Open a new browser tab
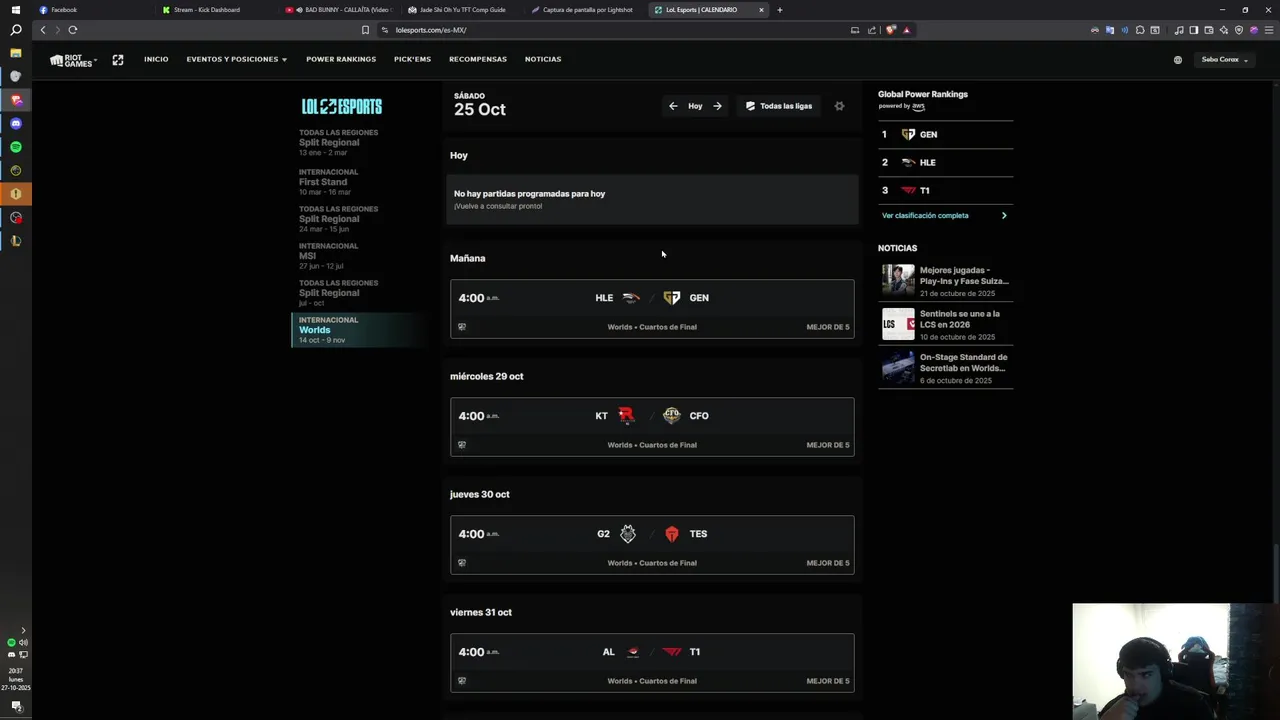 tap(780, 10)
